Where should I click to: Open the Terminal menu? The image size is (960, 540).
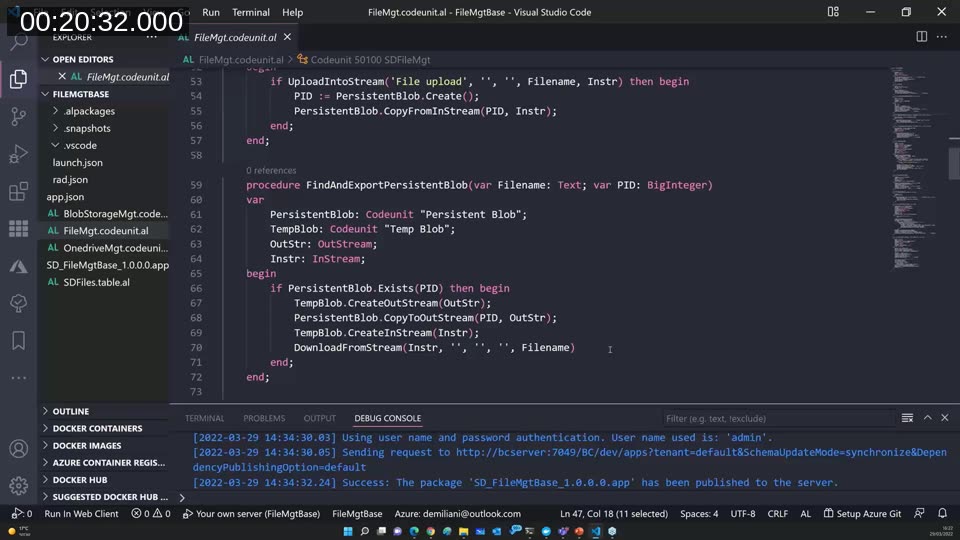point(251,12)
